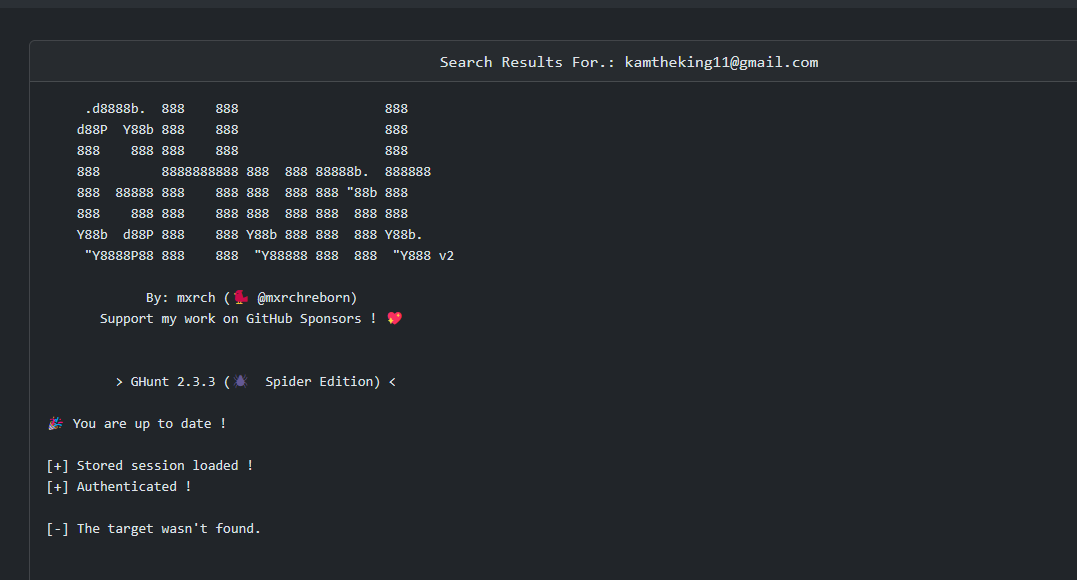The width and height of the screenshot is (1077, 580).
Task: Click the "You are up to date !" message
Action: coord(149,423)
